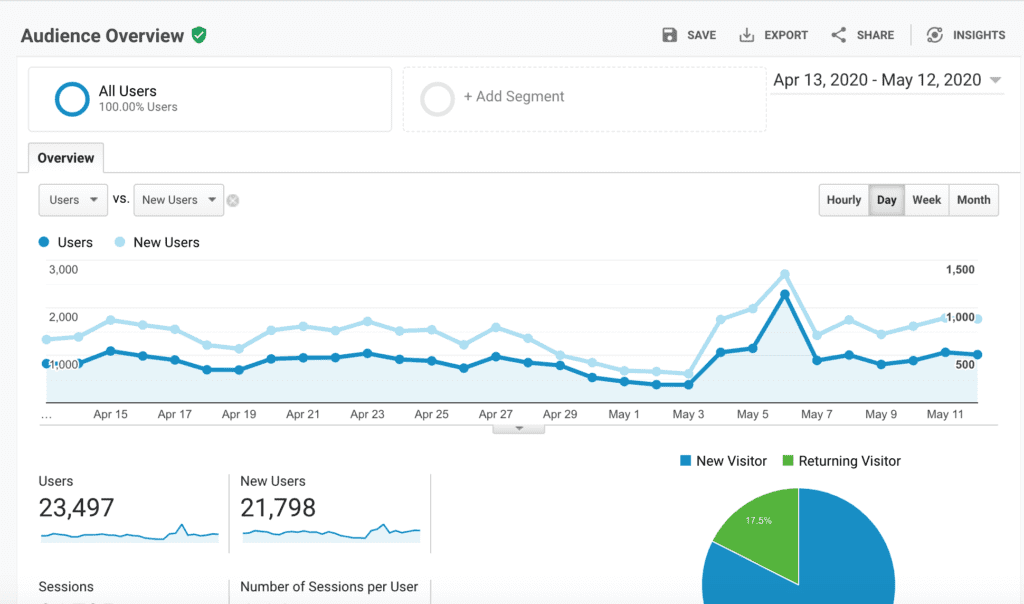Open the All Users segment card
Screen dimensions: 1024x604
(x=210, y=99)
